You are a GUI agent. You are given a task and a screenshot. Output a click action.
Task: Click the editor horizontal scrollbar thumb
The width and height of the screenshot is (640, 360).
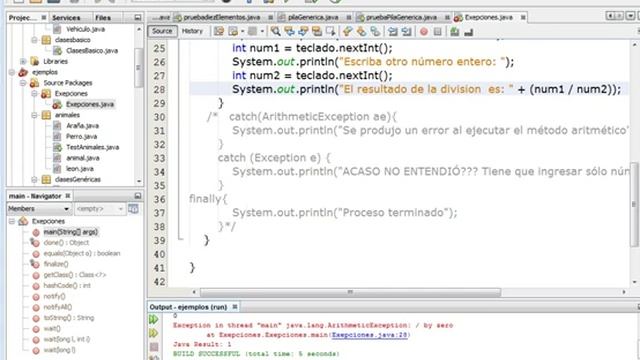350,292
